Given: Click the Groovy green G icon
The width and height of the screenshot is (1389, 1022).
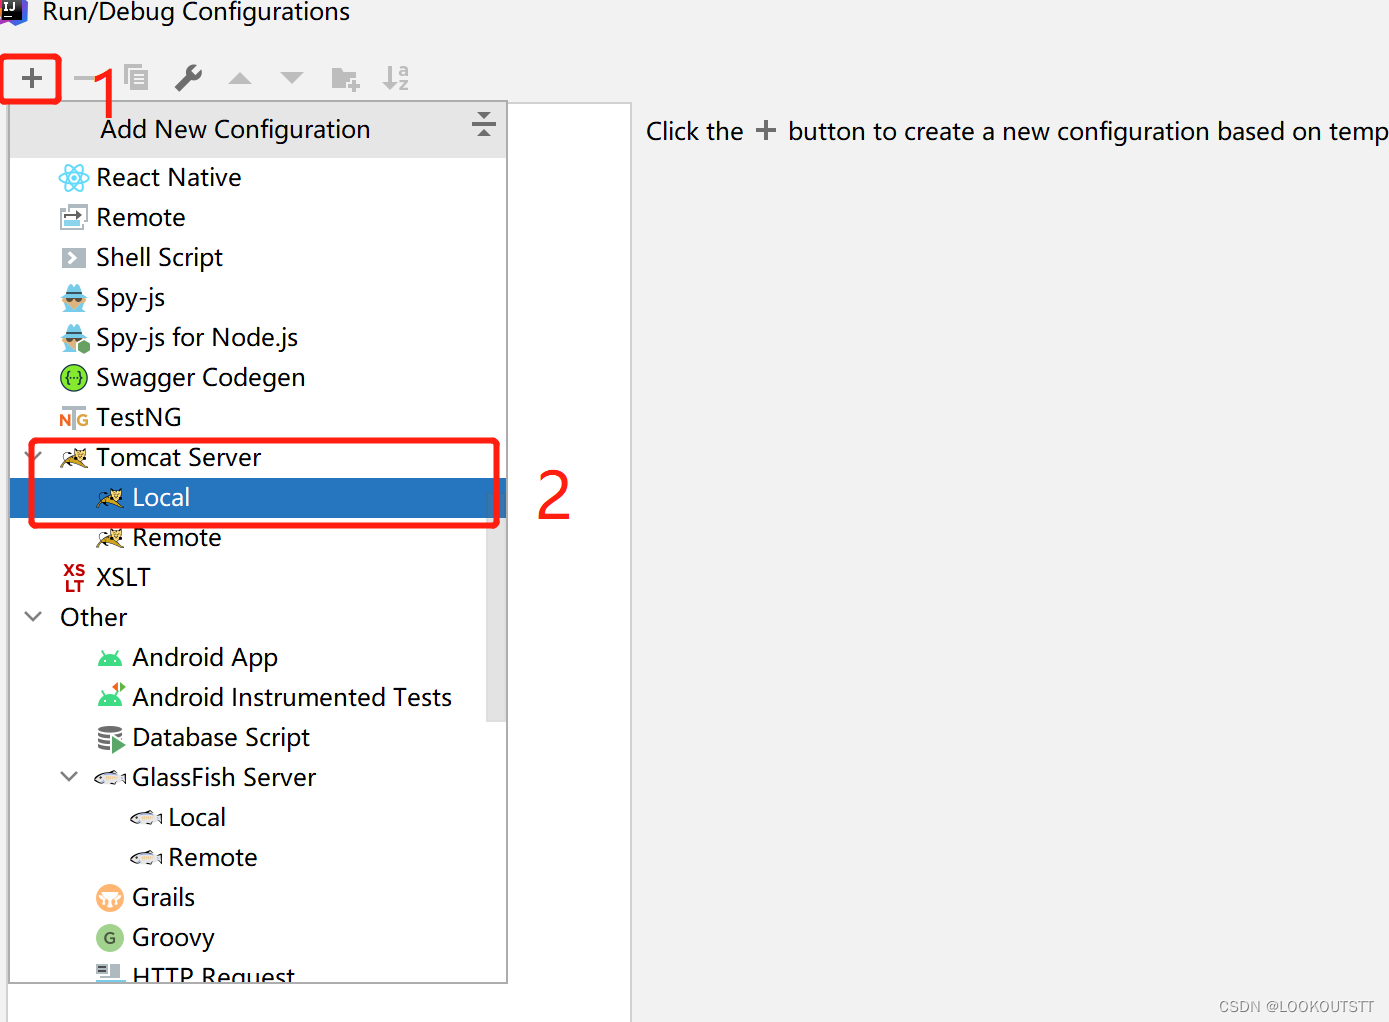Looking at the screenshot, I should pyautogui.click(x=110, y=938).
